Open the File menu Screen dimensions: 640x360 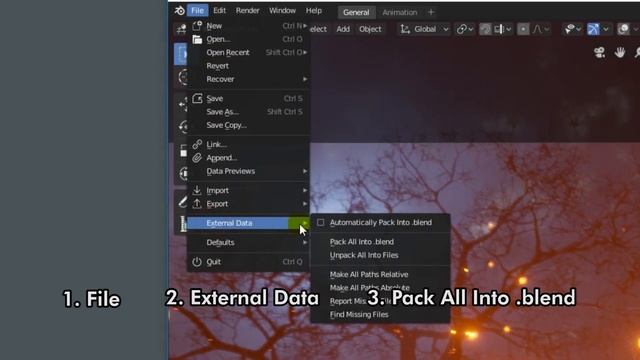(198, 11)
